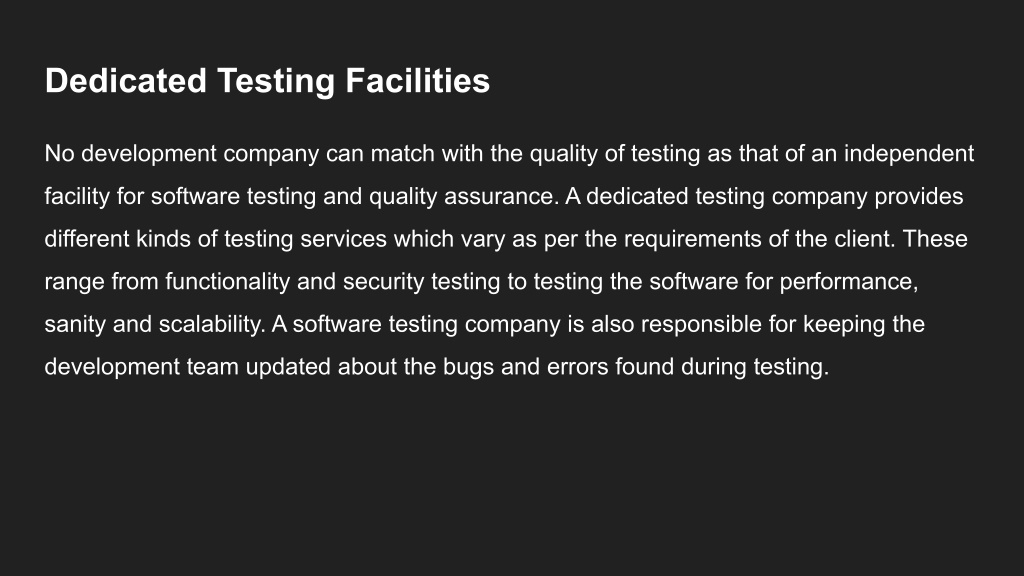Click the word "performance," in the paragraph
1024x576 pixels.
(x=849, y=282)
